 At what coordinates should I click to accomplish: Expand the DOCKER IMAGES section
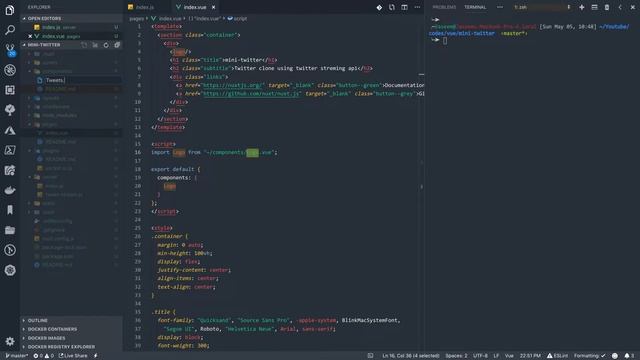coord(46,338)
